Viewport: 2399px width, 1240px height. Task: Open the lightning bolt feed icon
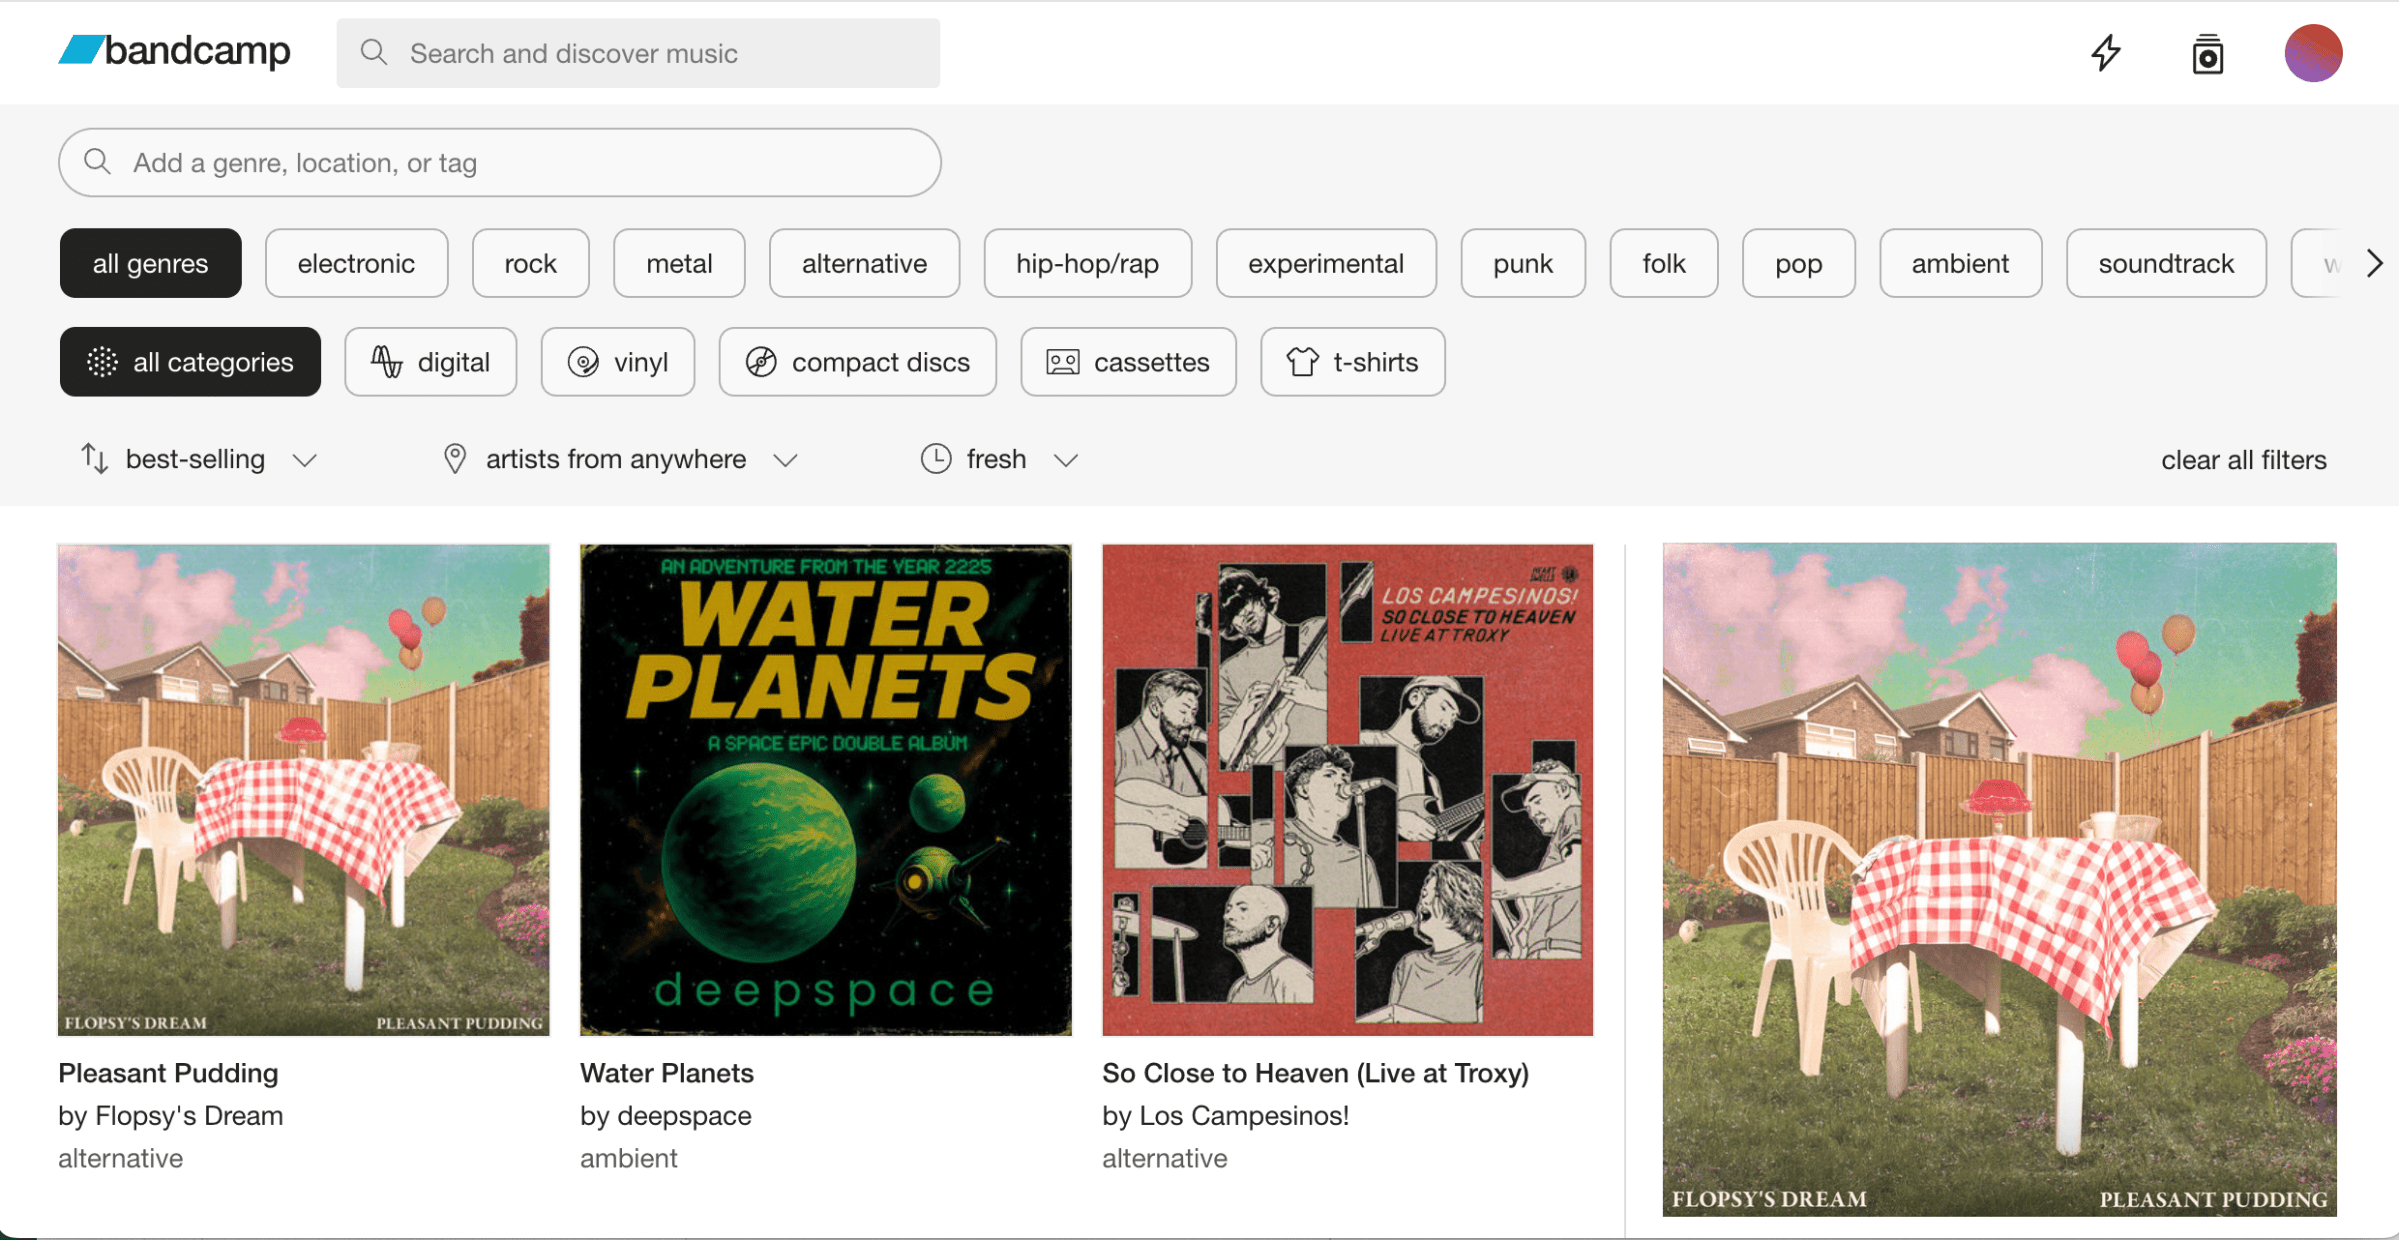click(2106, 53)
